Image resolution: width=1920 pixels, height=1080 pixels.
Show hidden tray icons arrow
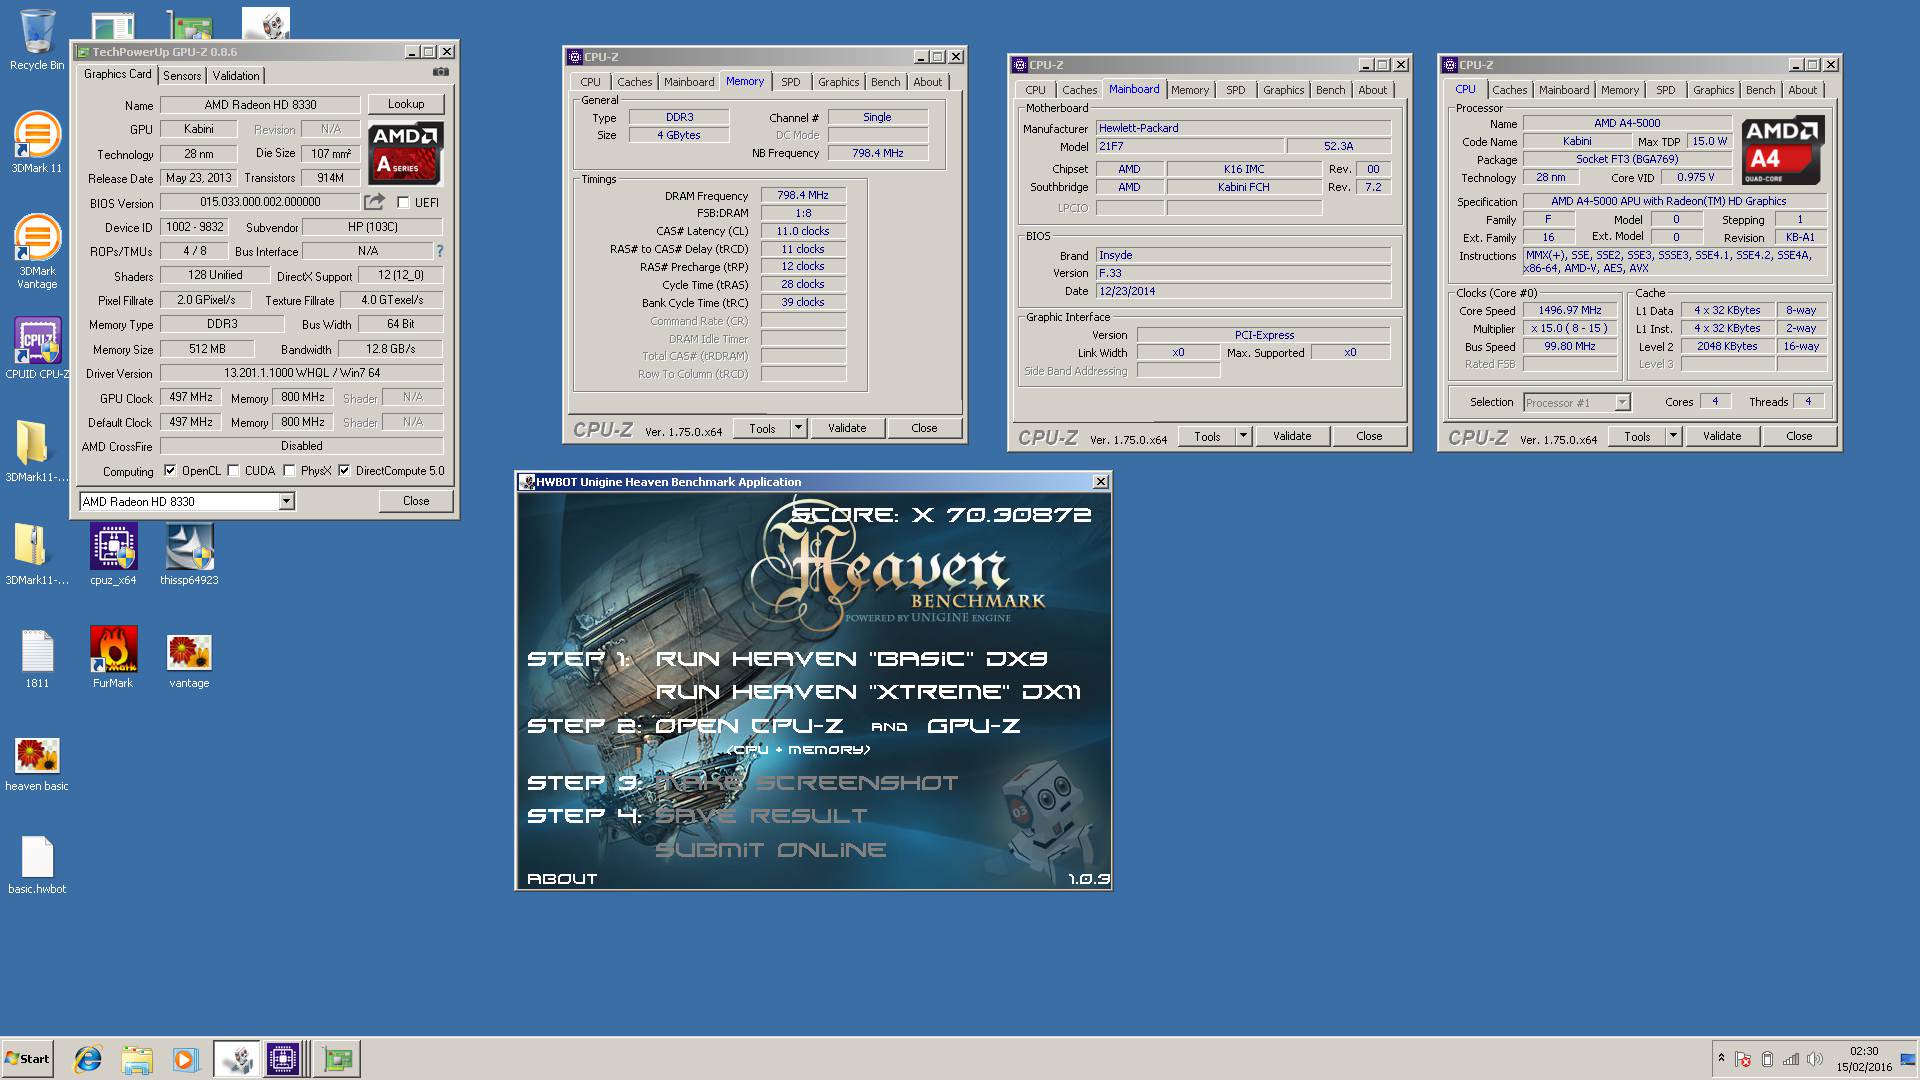coord(1721,1058)
